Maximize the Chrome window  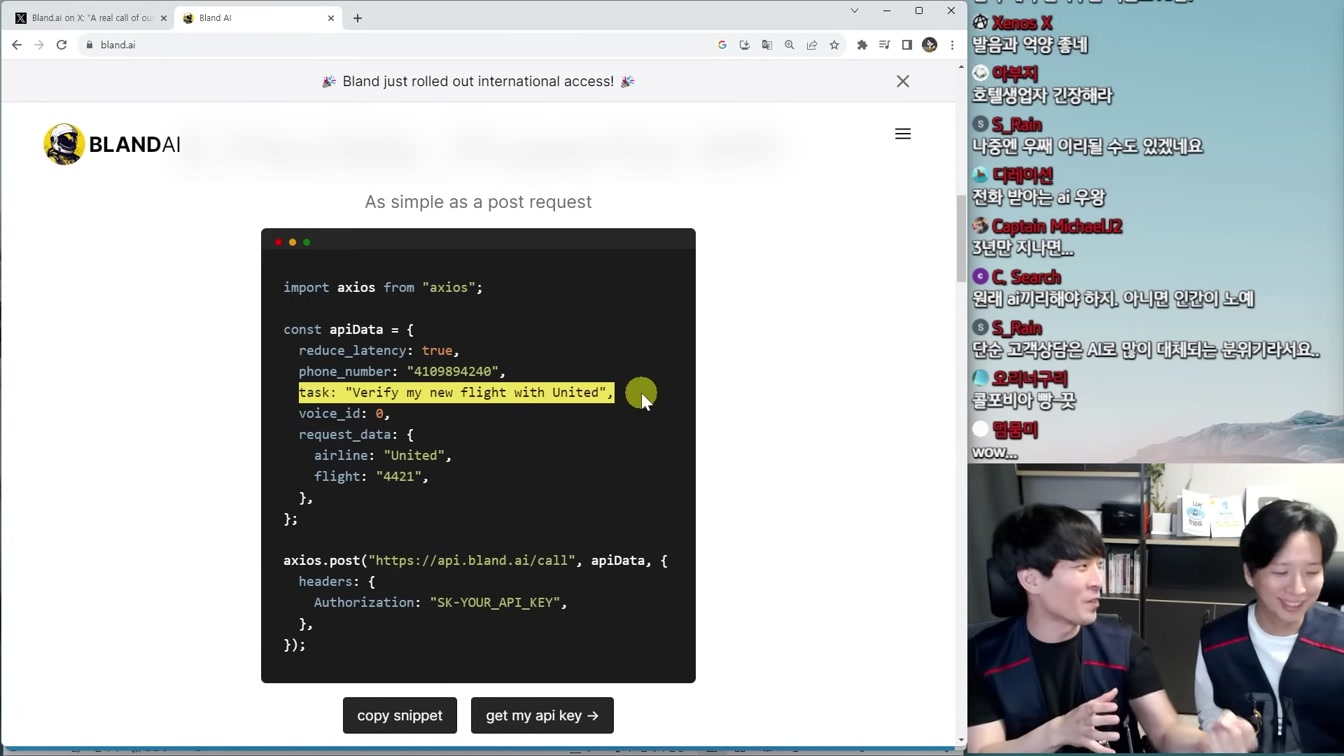[919, 11]
